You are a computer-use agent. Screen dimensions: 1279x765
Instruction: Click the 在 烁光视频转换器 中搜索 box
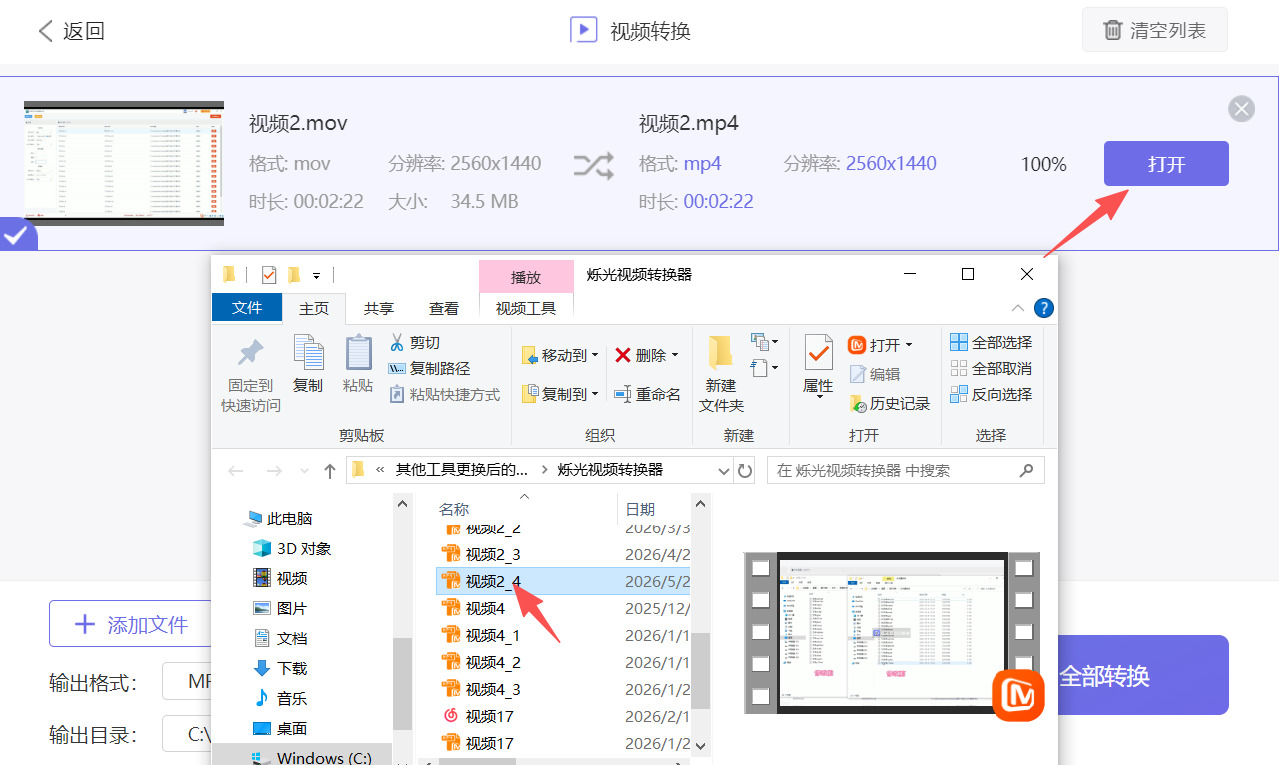point(905,470)
